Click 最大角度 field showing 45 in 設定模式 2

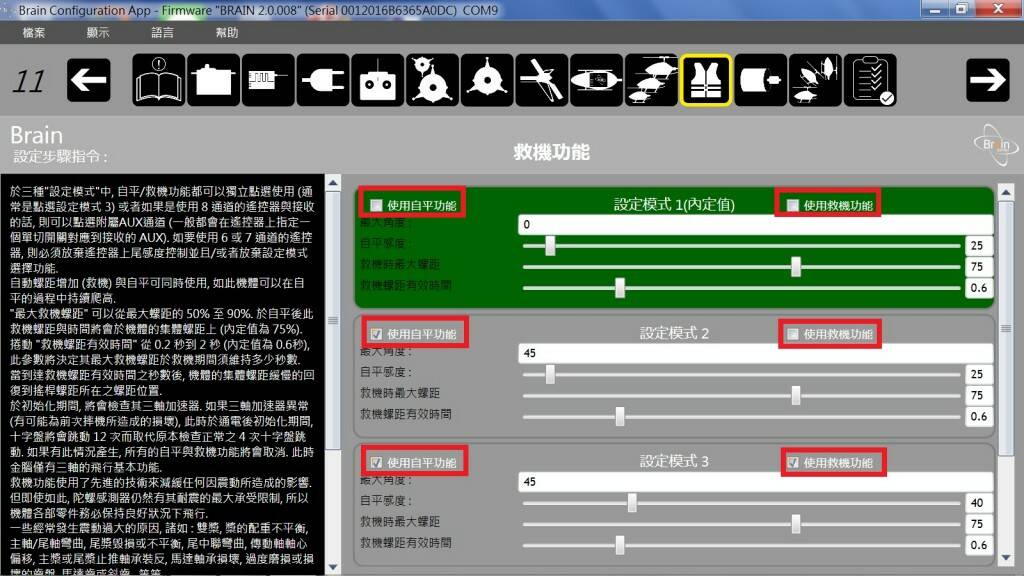756,353
